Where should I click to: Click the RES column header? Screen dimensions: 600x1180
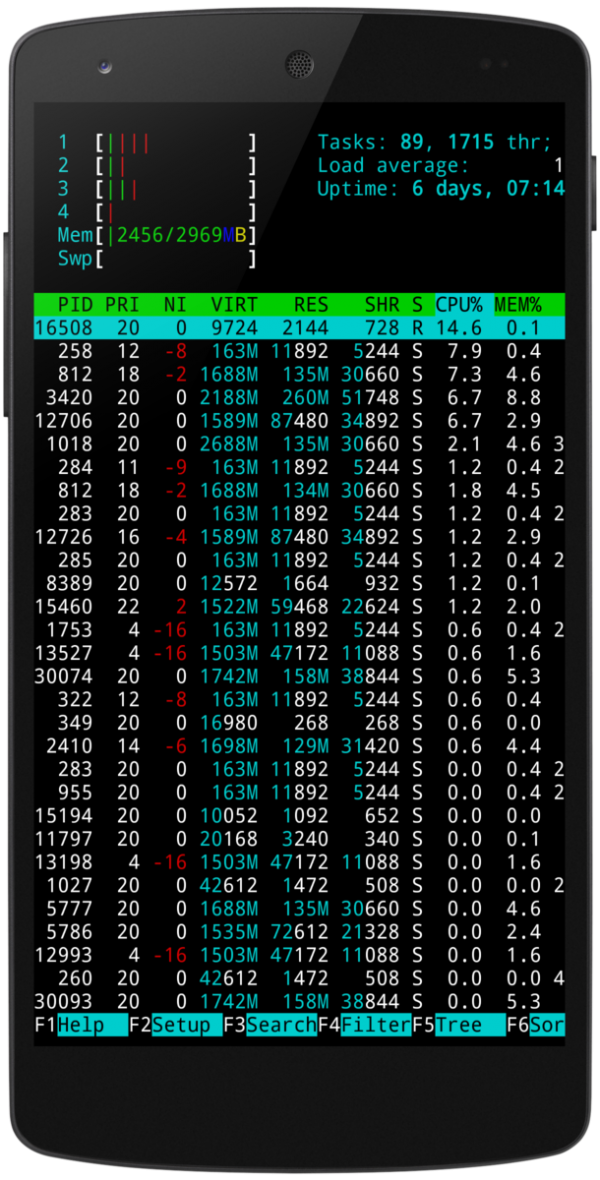311,304
